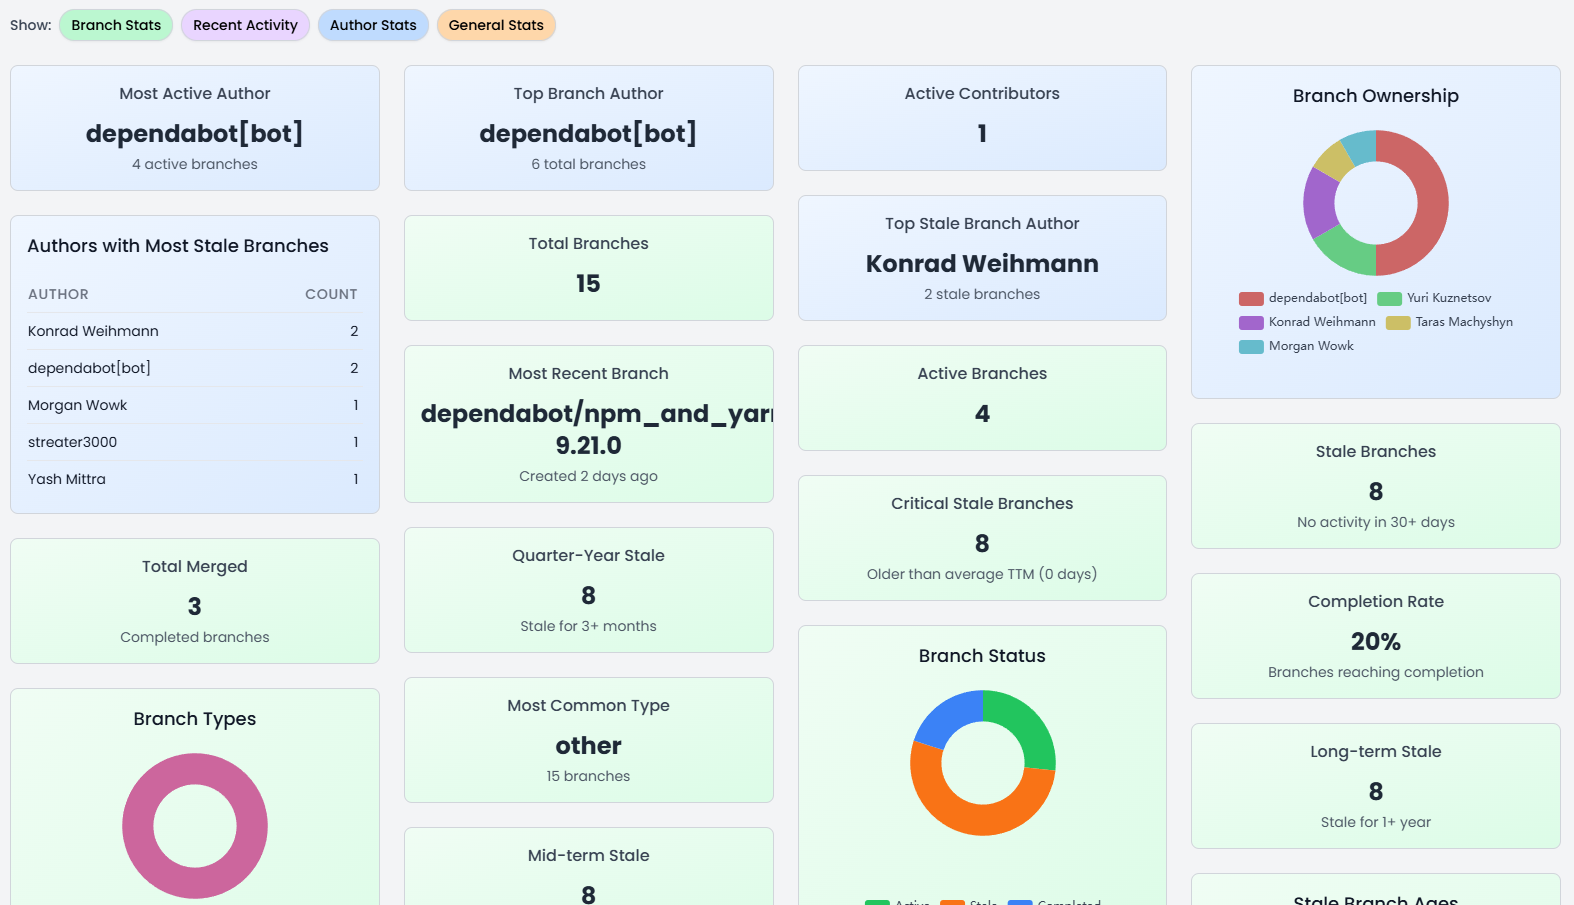The height and width of the screenshot is (905, 1574).
Task: Click the '2 stale branches' subtitle
Action: point(982,294)
